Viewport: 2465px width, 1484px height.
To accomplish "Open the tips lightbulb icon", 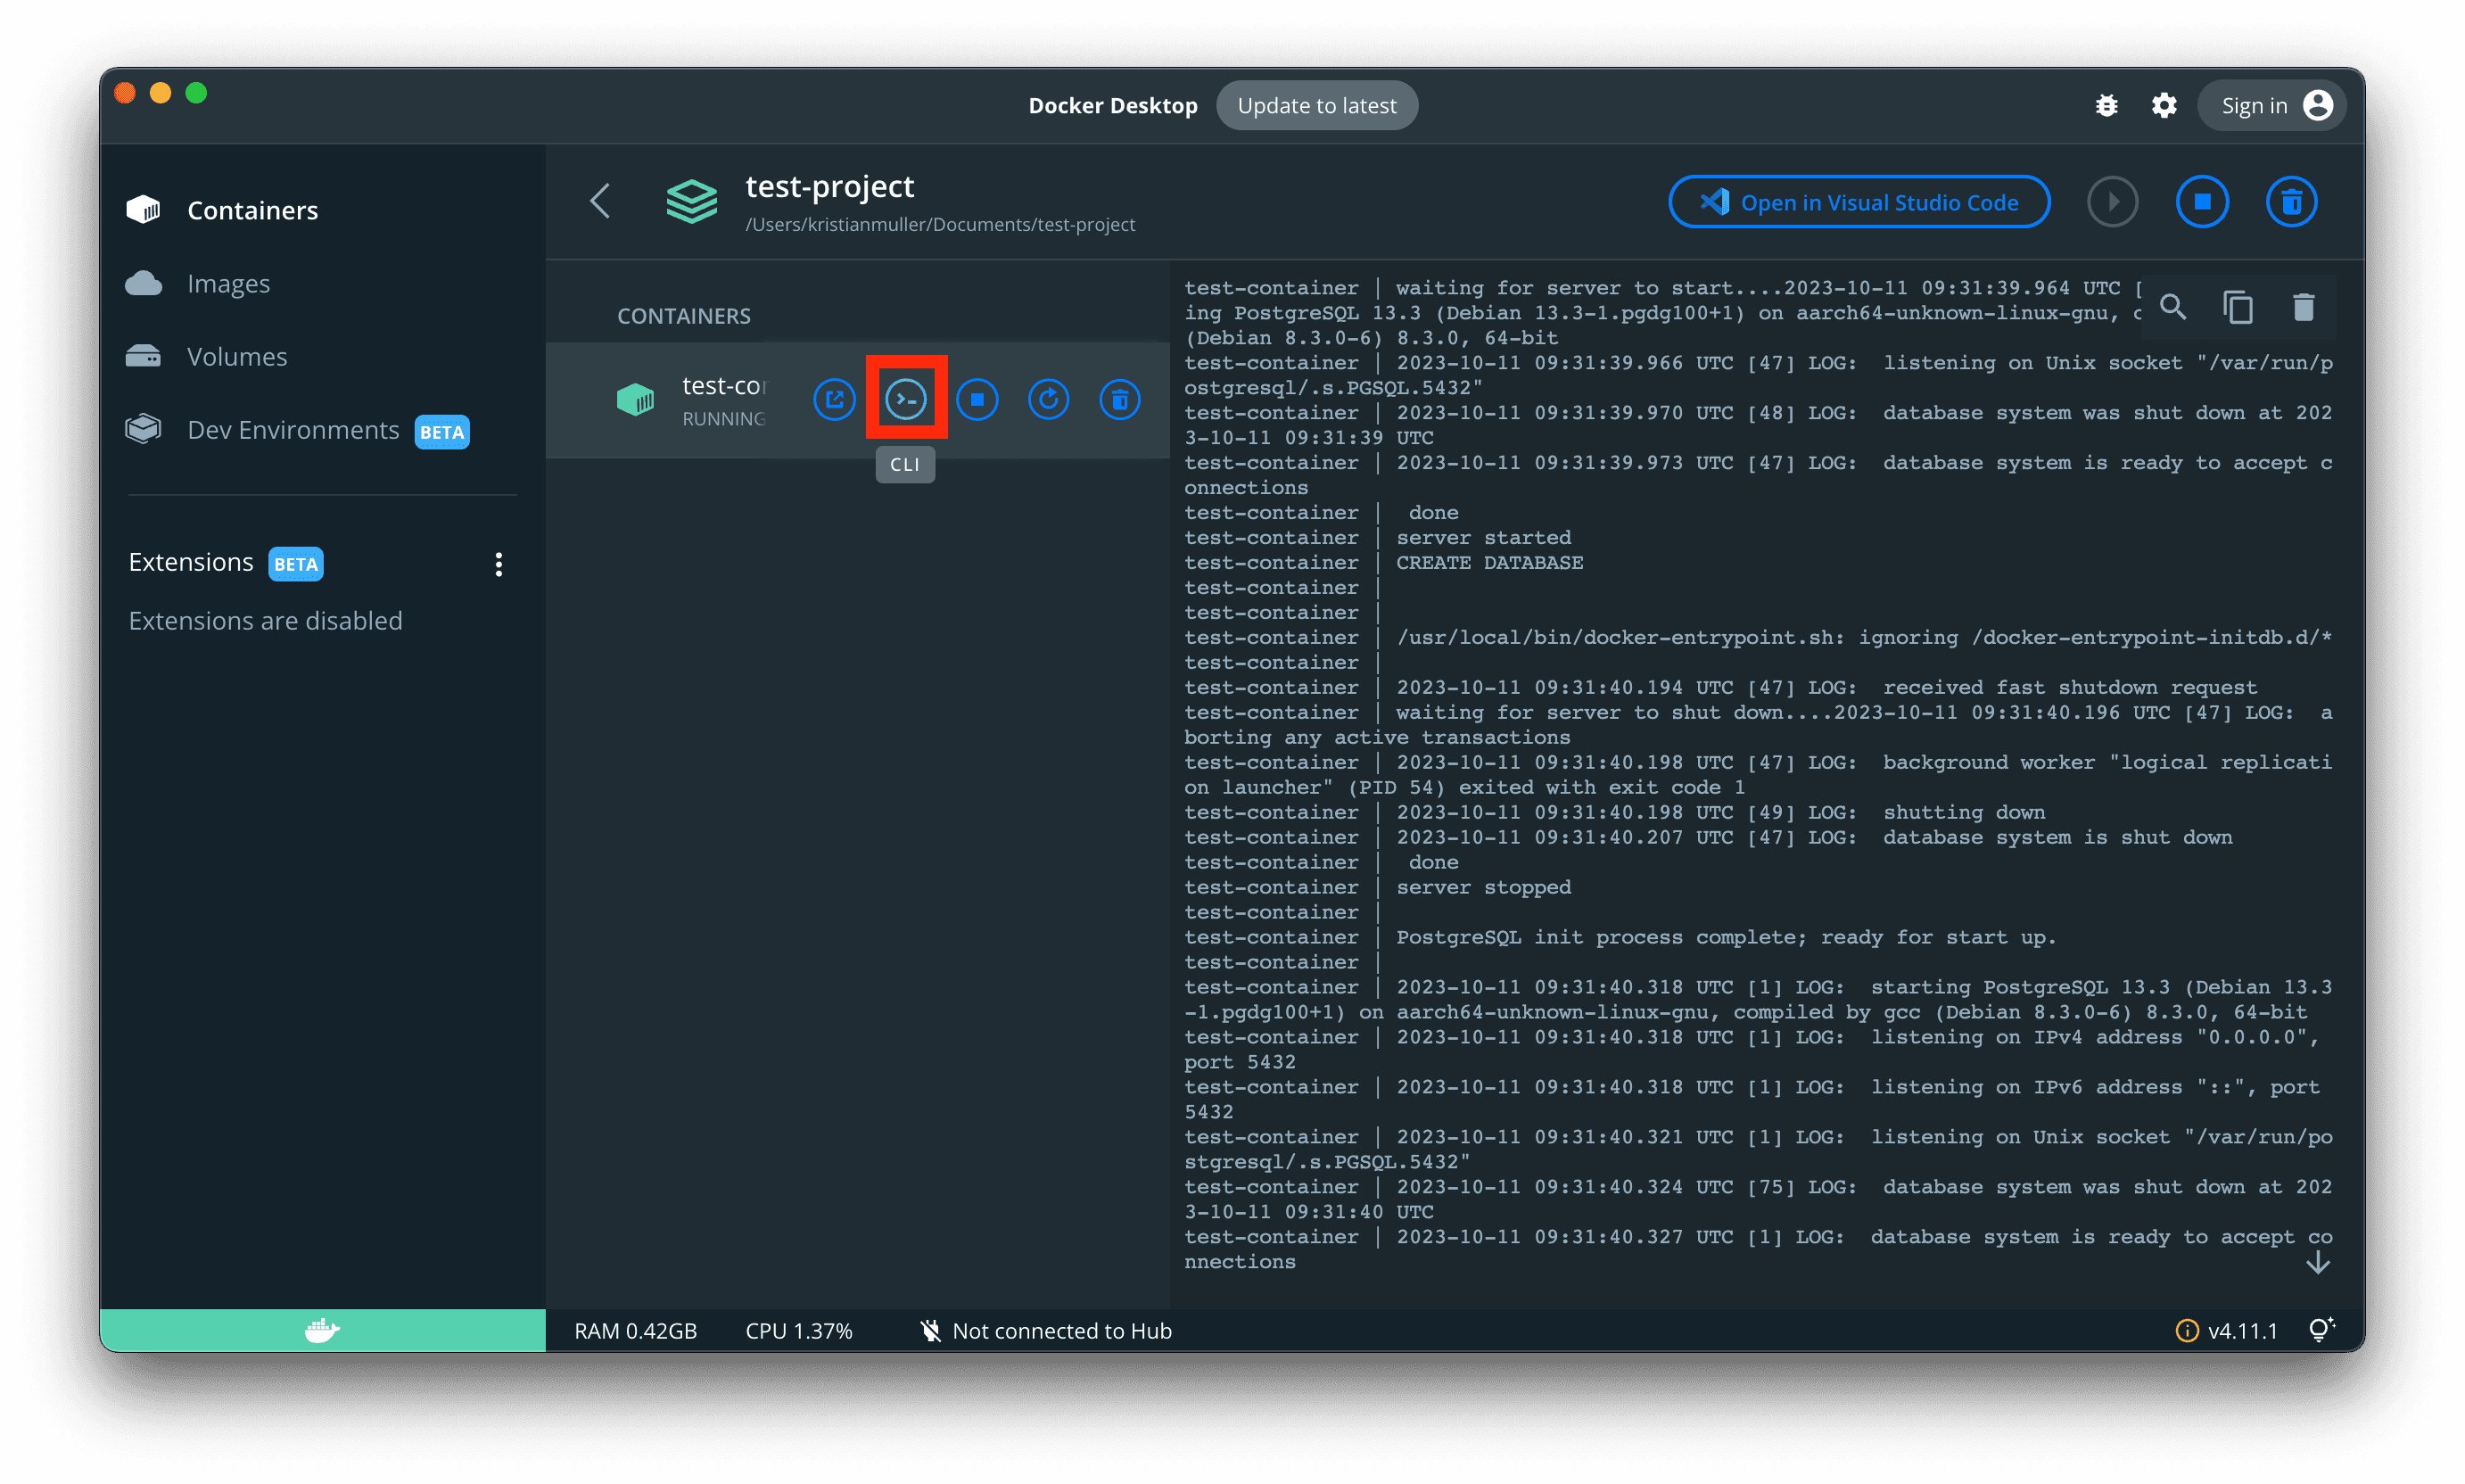I will tap(2321, 1330).
